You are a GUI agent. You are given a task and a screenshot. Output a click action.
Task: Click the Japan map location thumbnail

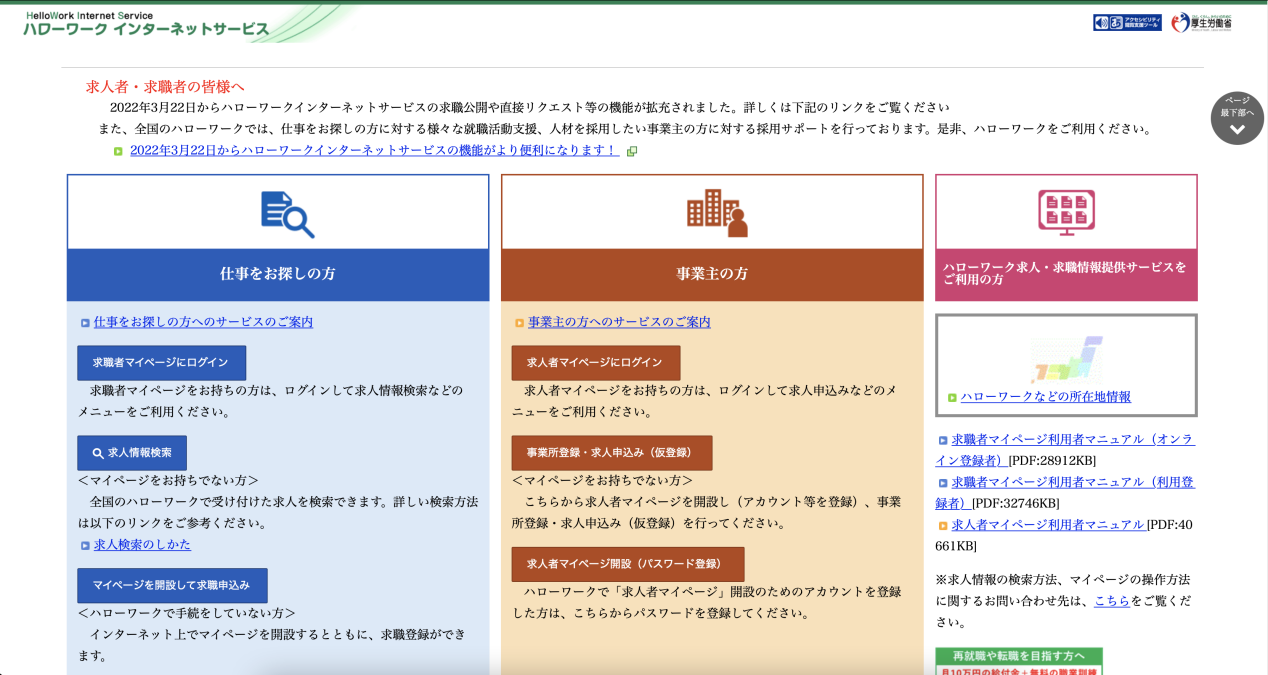(1066, 358)
